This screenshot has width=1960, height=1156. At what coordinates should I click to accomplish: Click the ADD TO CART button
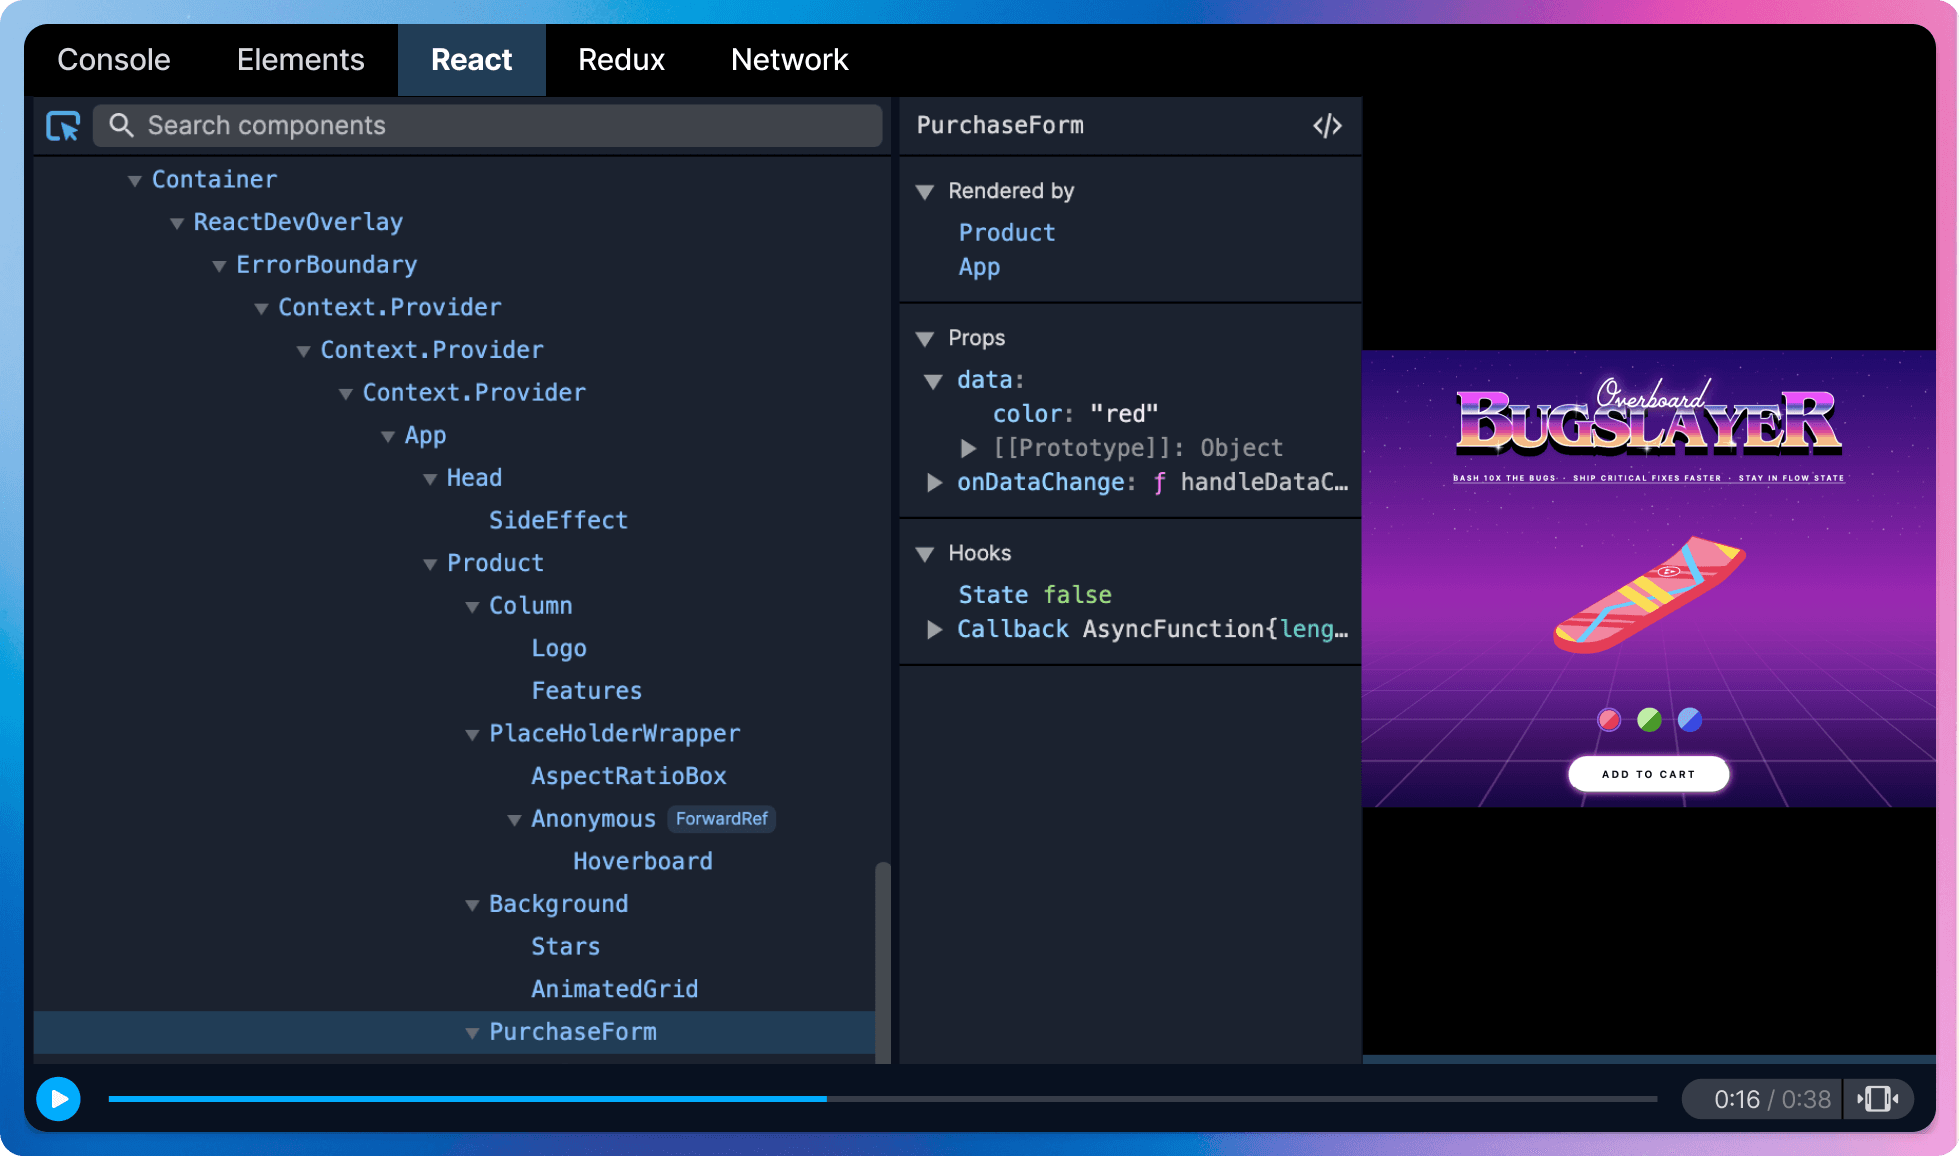pos(1648,773)
